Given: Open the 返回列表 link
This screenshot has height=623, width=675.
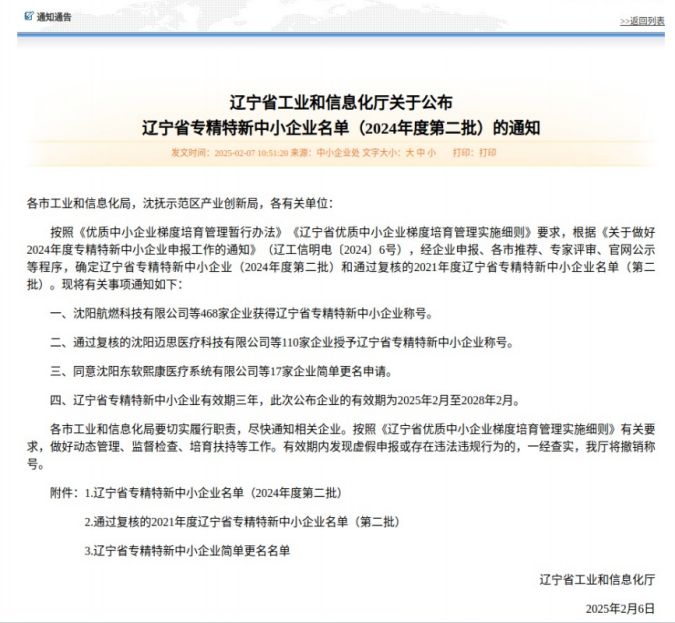Looking at the screenshot, I should [641, 20].
